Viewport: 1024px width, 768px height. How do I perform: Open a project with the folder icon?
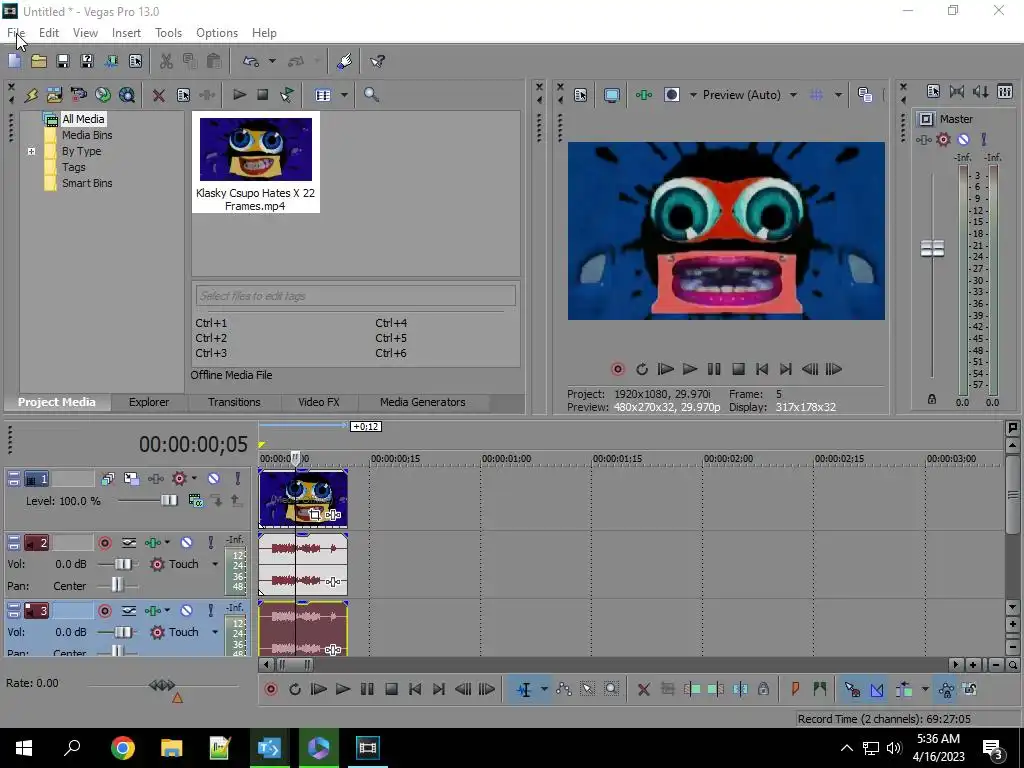pyautogui.click(x=39, y=61)
